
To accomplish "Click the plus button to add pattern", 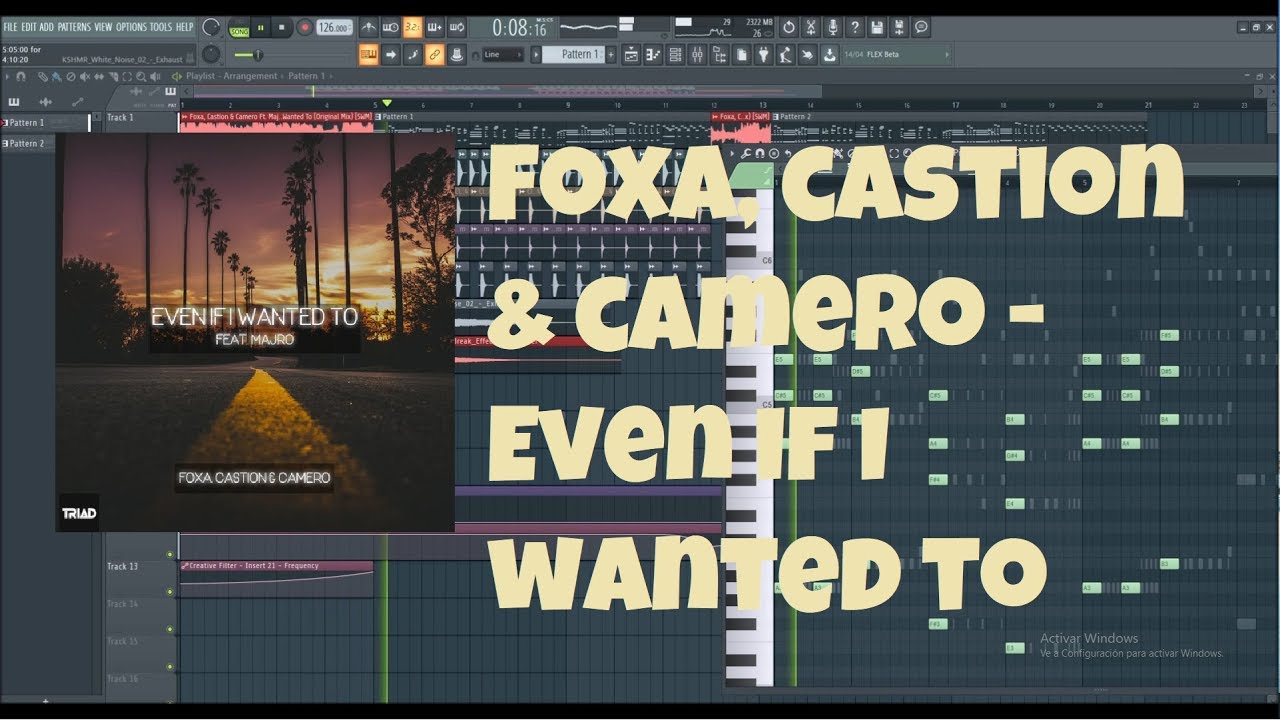I will coord(611,55).
